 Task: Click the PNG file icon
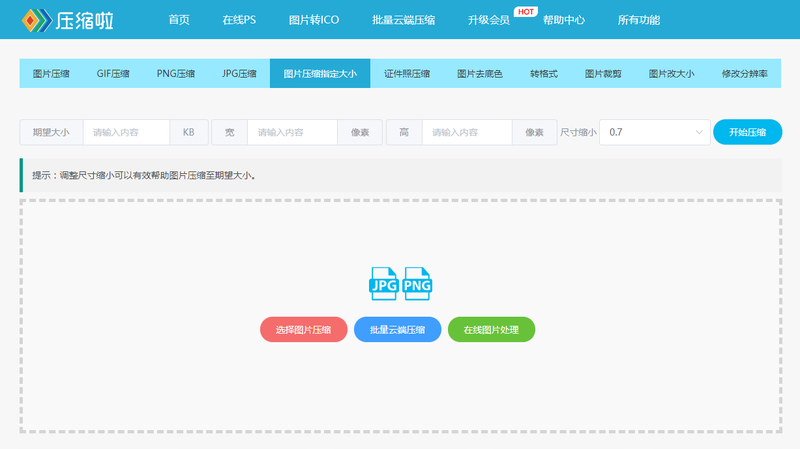pyautogui.click(x=417, y=284)
